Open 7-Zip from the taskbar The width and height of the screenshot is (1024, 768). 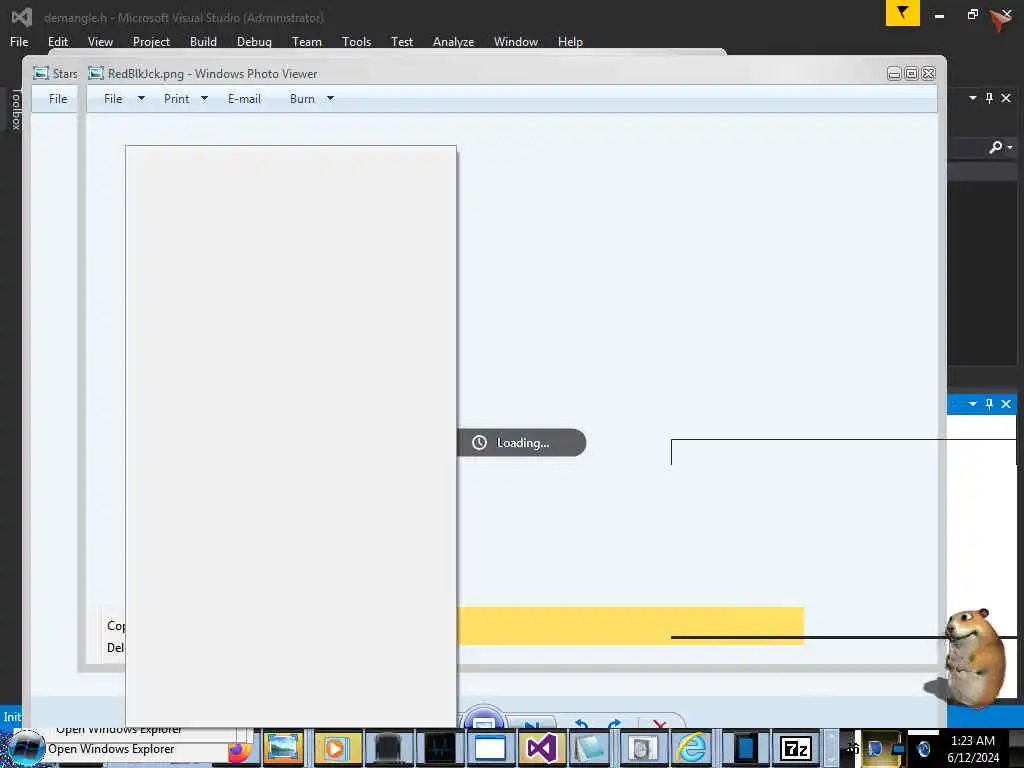(x=796, y=748)
